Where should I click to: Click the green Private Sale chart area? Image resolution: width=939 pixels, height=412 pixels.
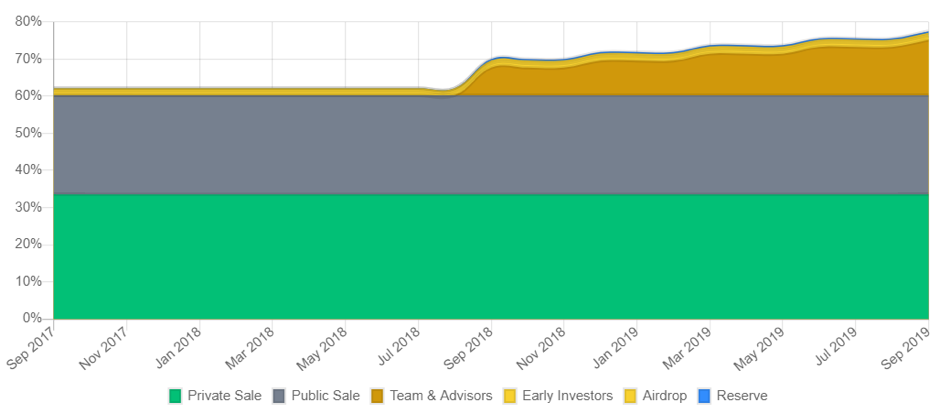(x=490, y=257)
